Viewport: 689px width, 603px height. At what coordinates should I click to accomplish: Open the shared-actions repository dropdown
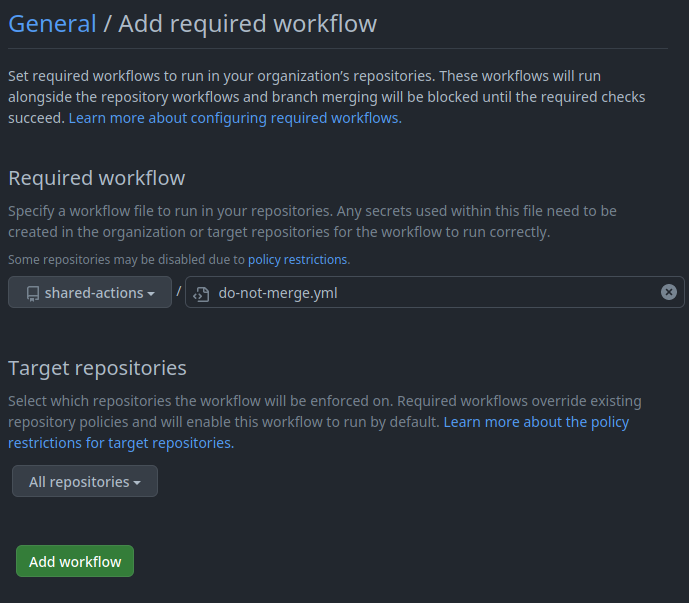[x=90, y=292]
